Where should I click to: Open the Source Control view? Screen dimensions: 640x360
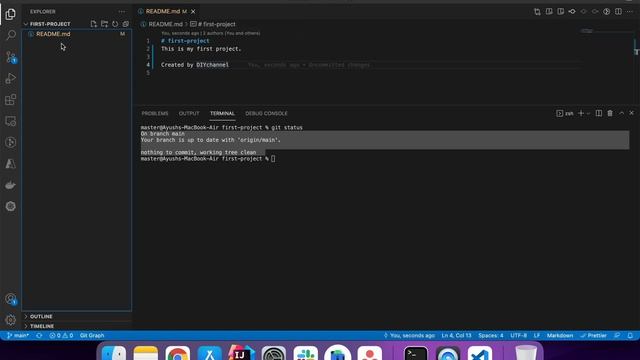tap(11, 57)
